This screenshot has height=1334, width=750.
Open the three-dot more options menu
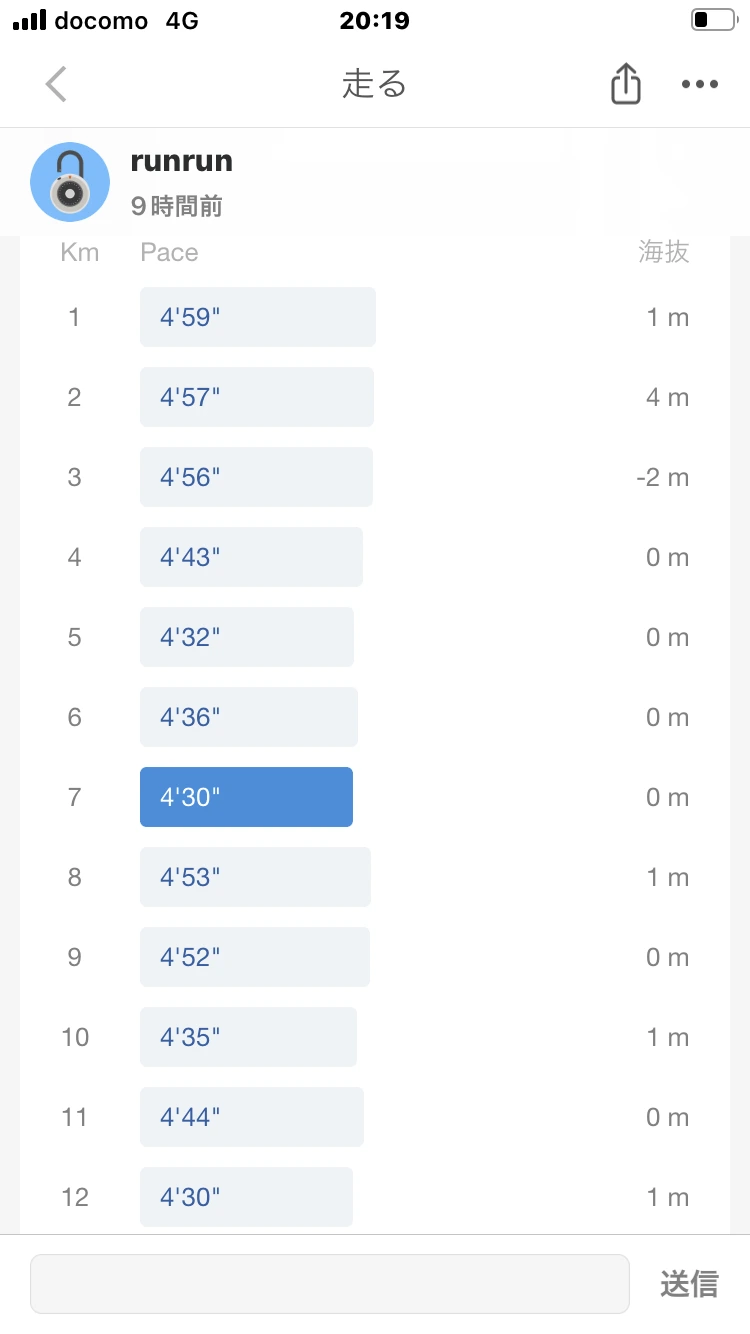700,84
